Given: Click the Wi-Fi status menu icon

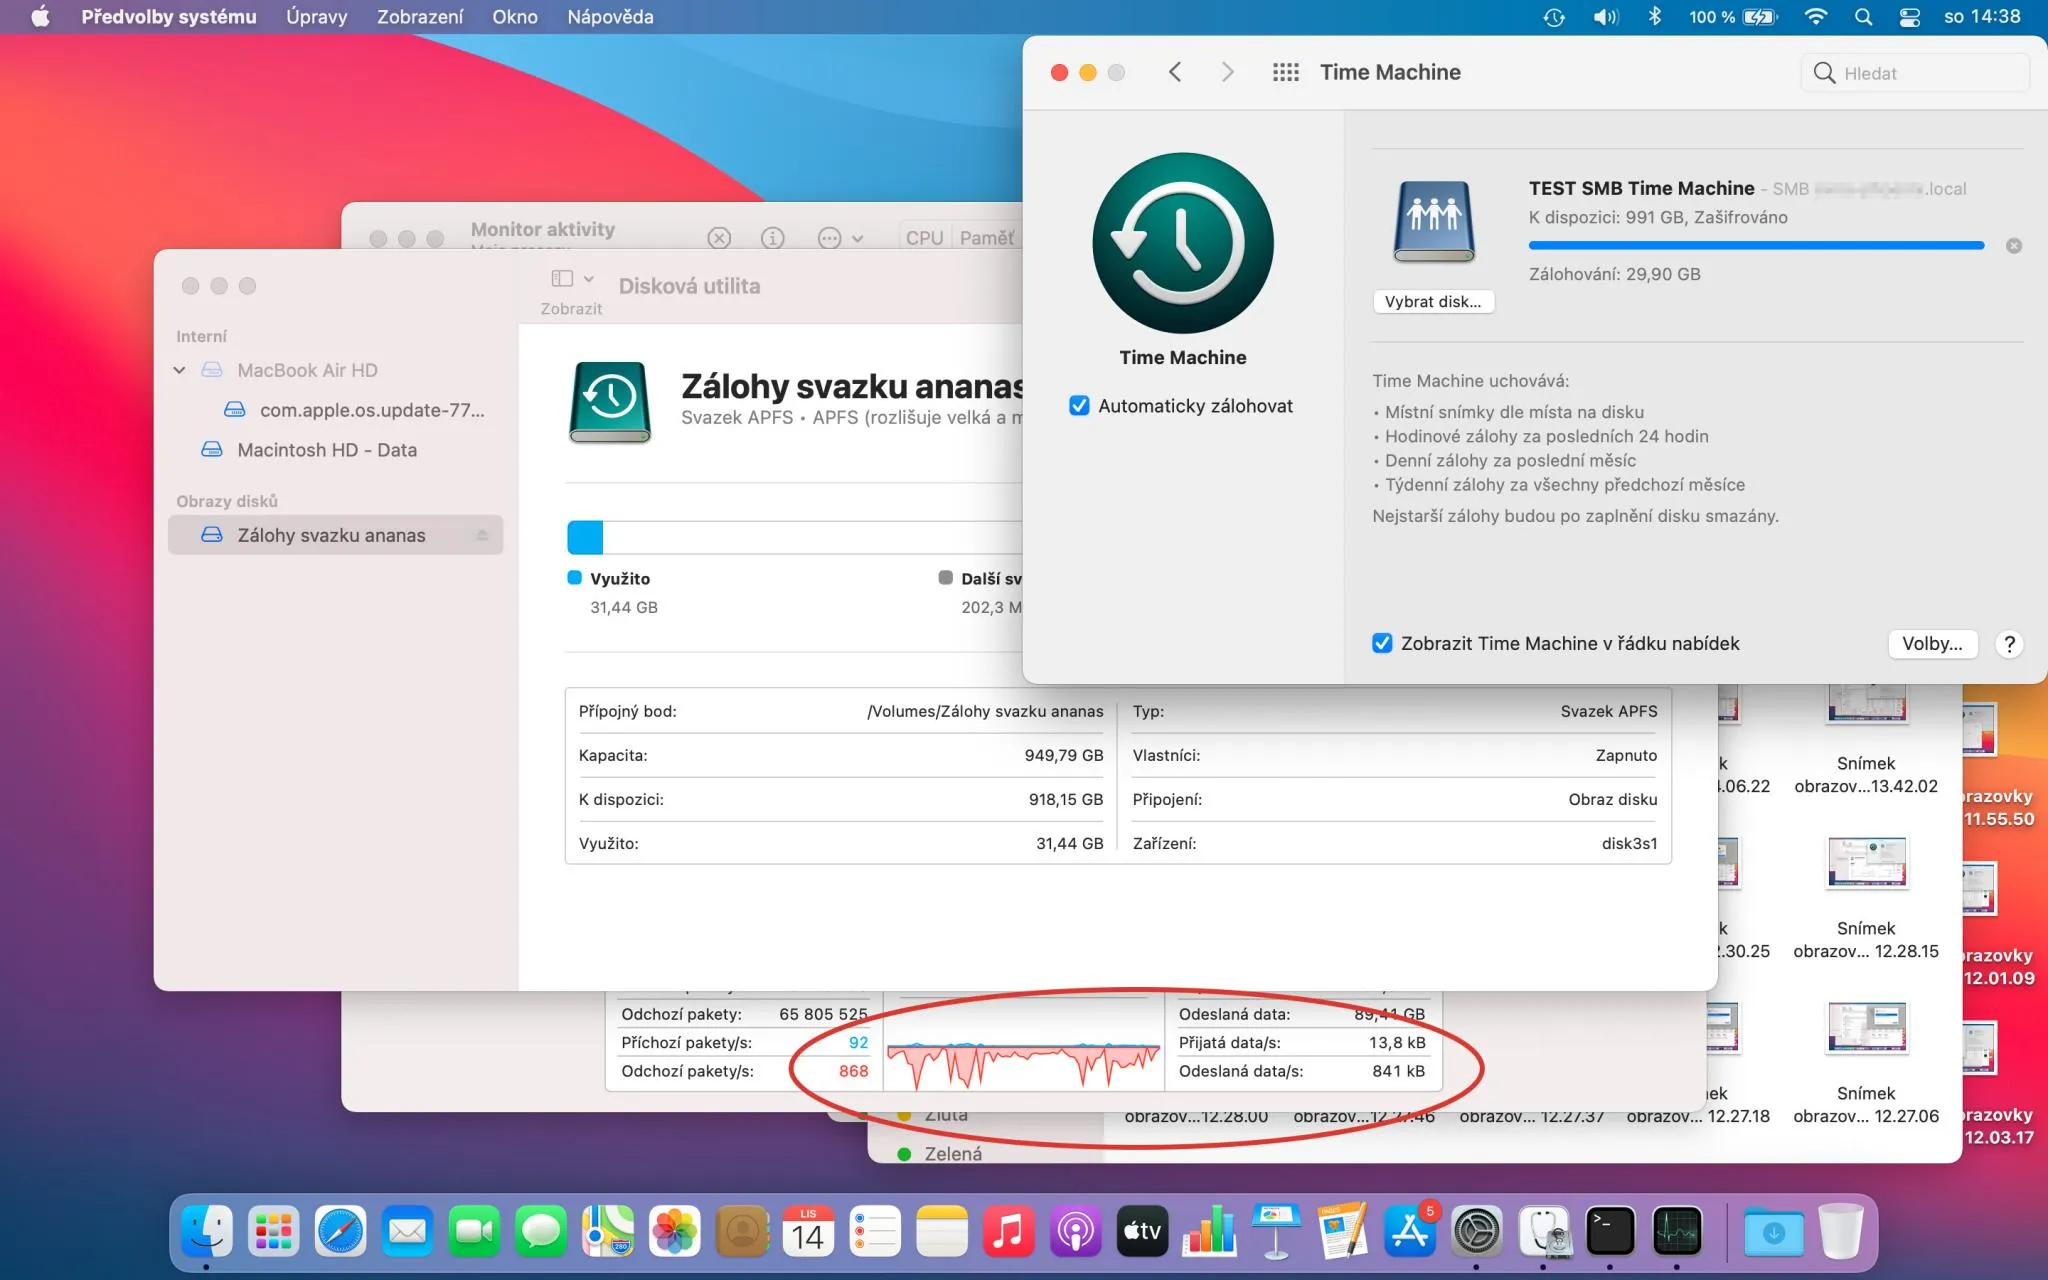Looking at the screenshot, I should [x=1816, y=17].
